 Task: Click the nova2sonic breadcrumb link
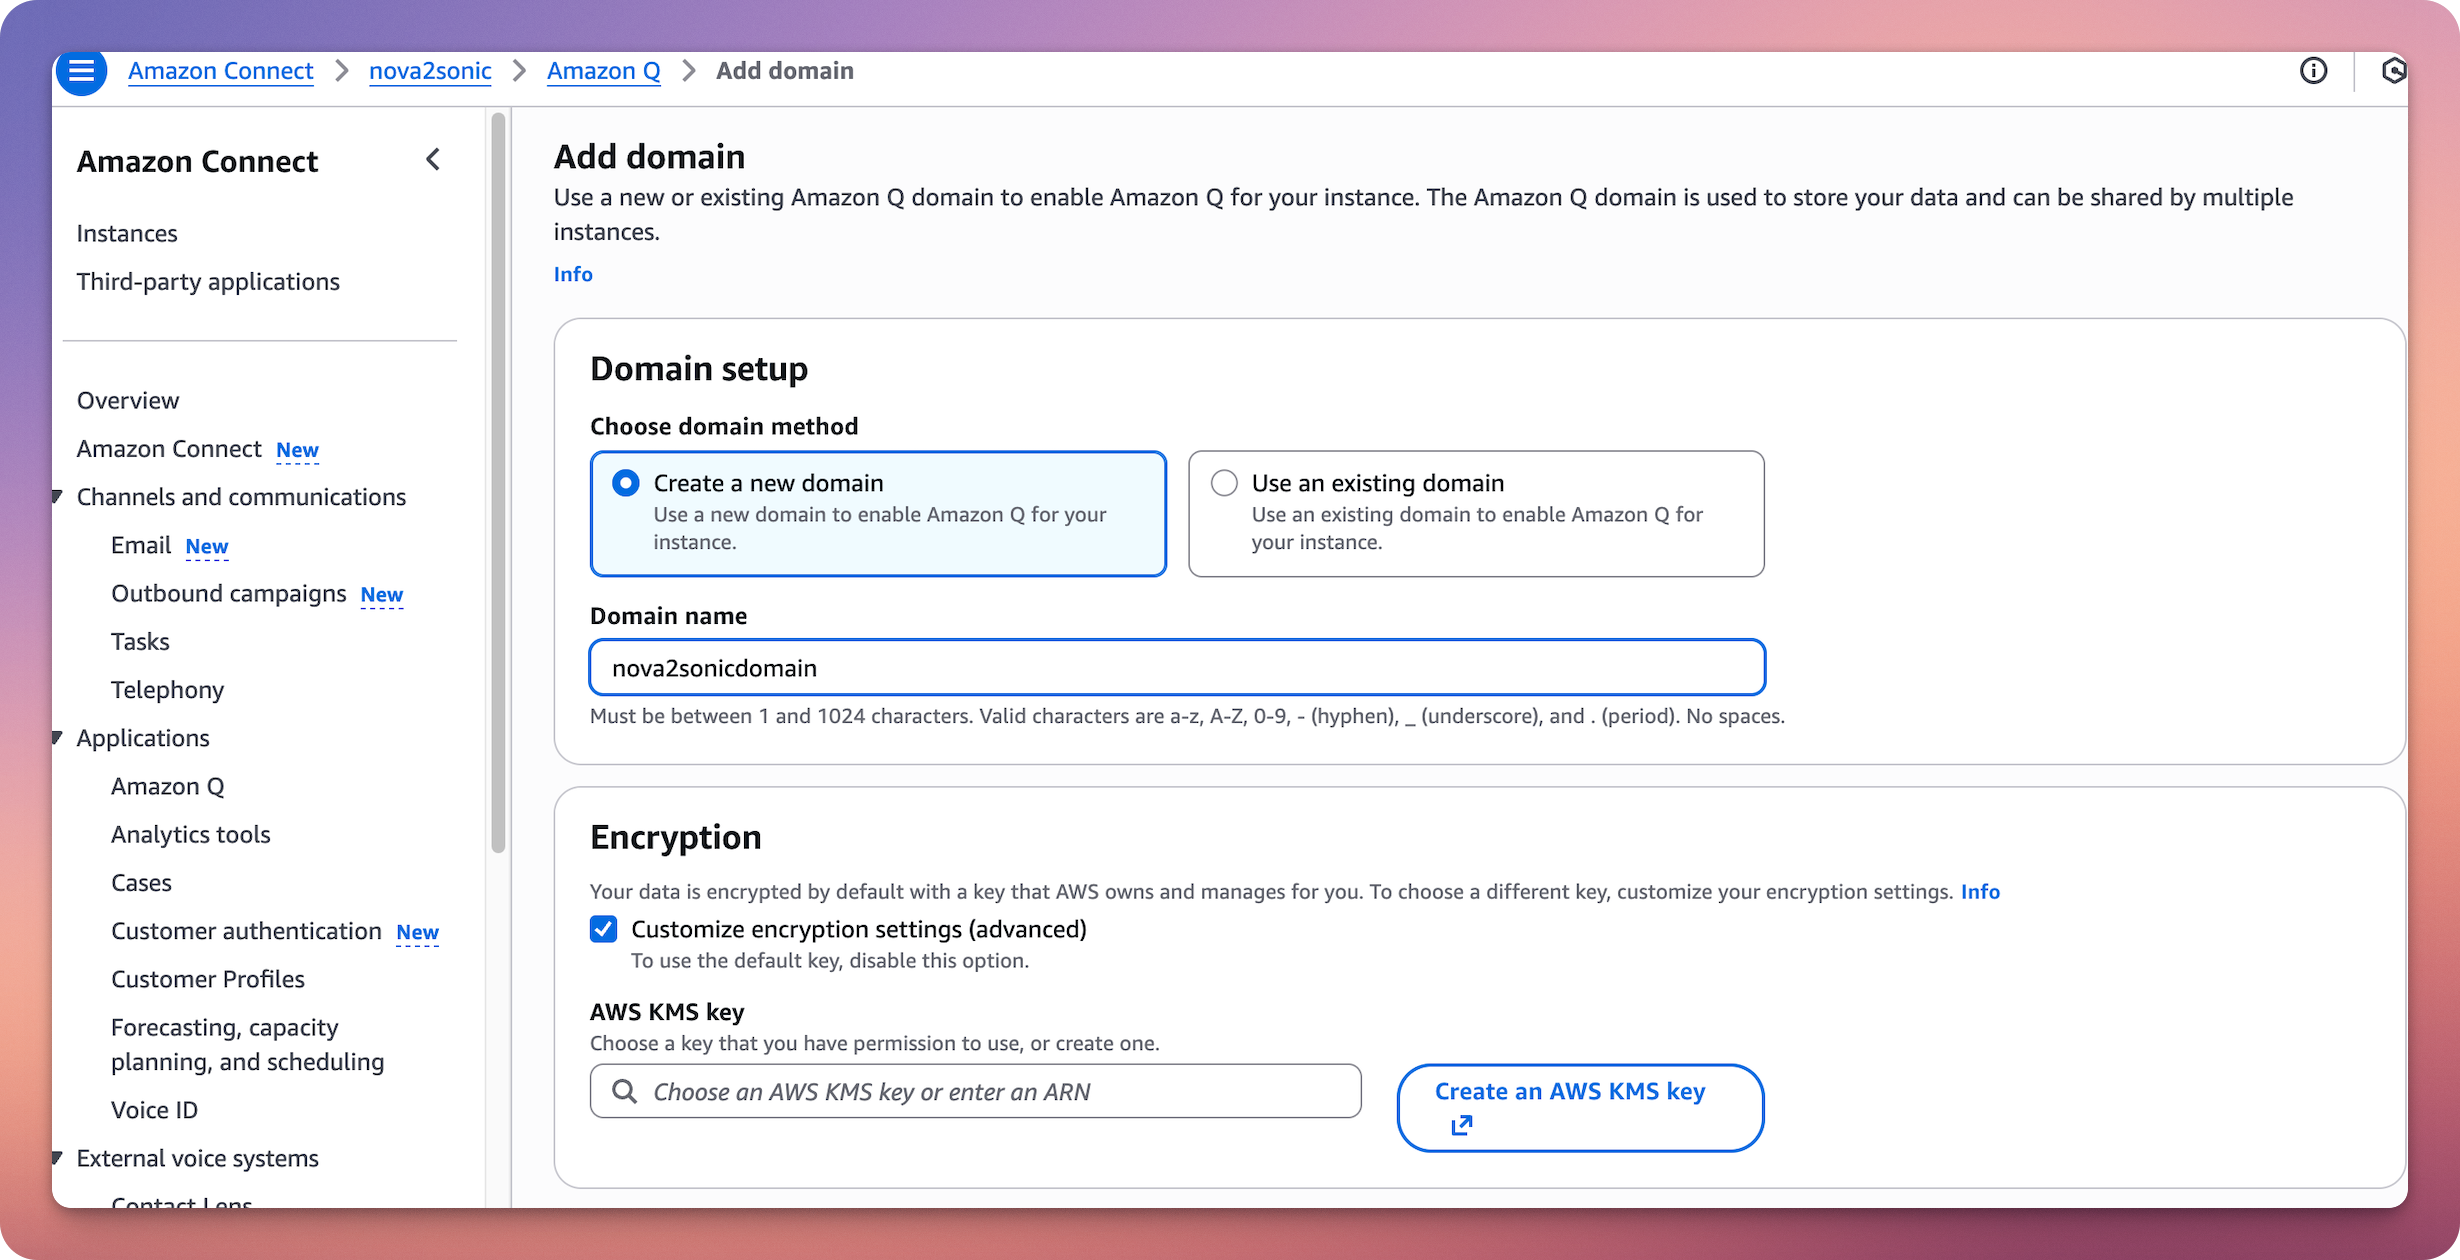[x=430, y=70]
